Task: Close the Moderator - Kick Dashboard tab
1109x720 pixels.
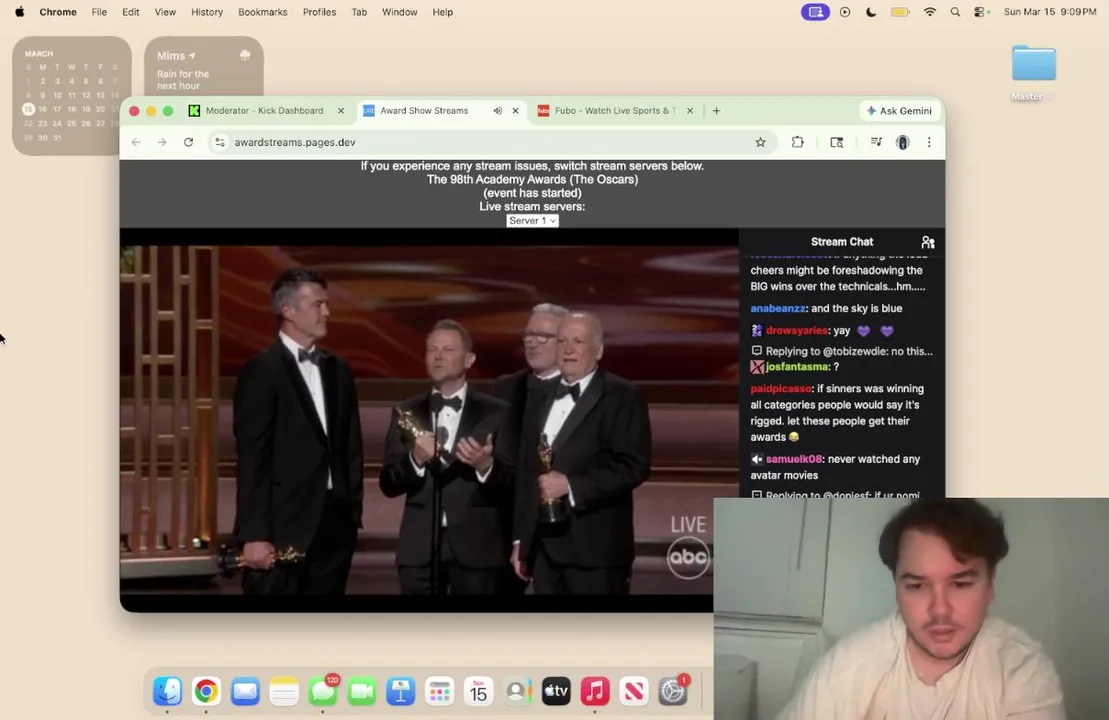Action: click(341, 110)
